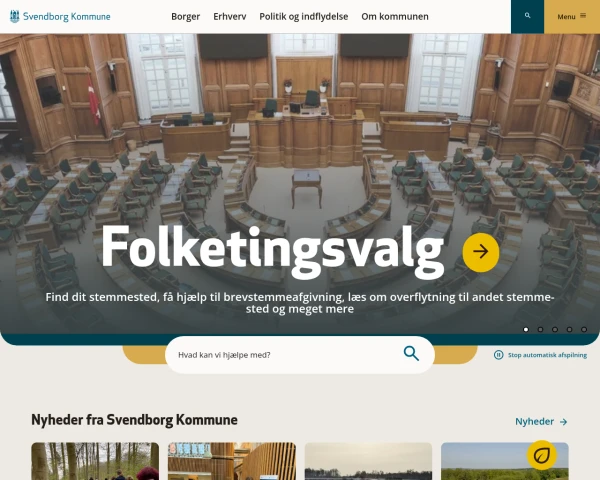This screenshot has height=480, width=600.
Task: Open search via the dark header magnifier icon
Action: 527,16
